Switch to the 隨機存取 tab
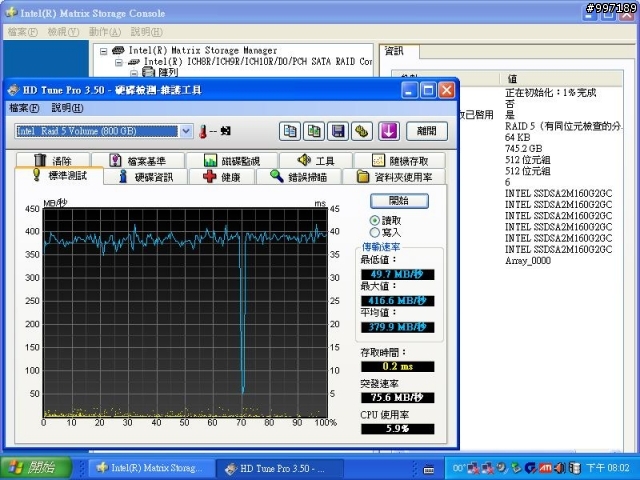The height and width of the screenshot is (480, 640). (x=400, y=160)
